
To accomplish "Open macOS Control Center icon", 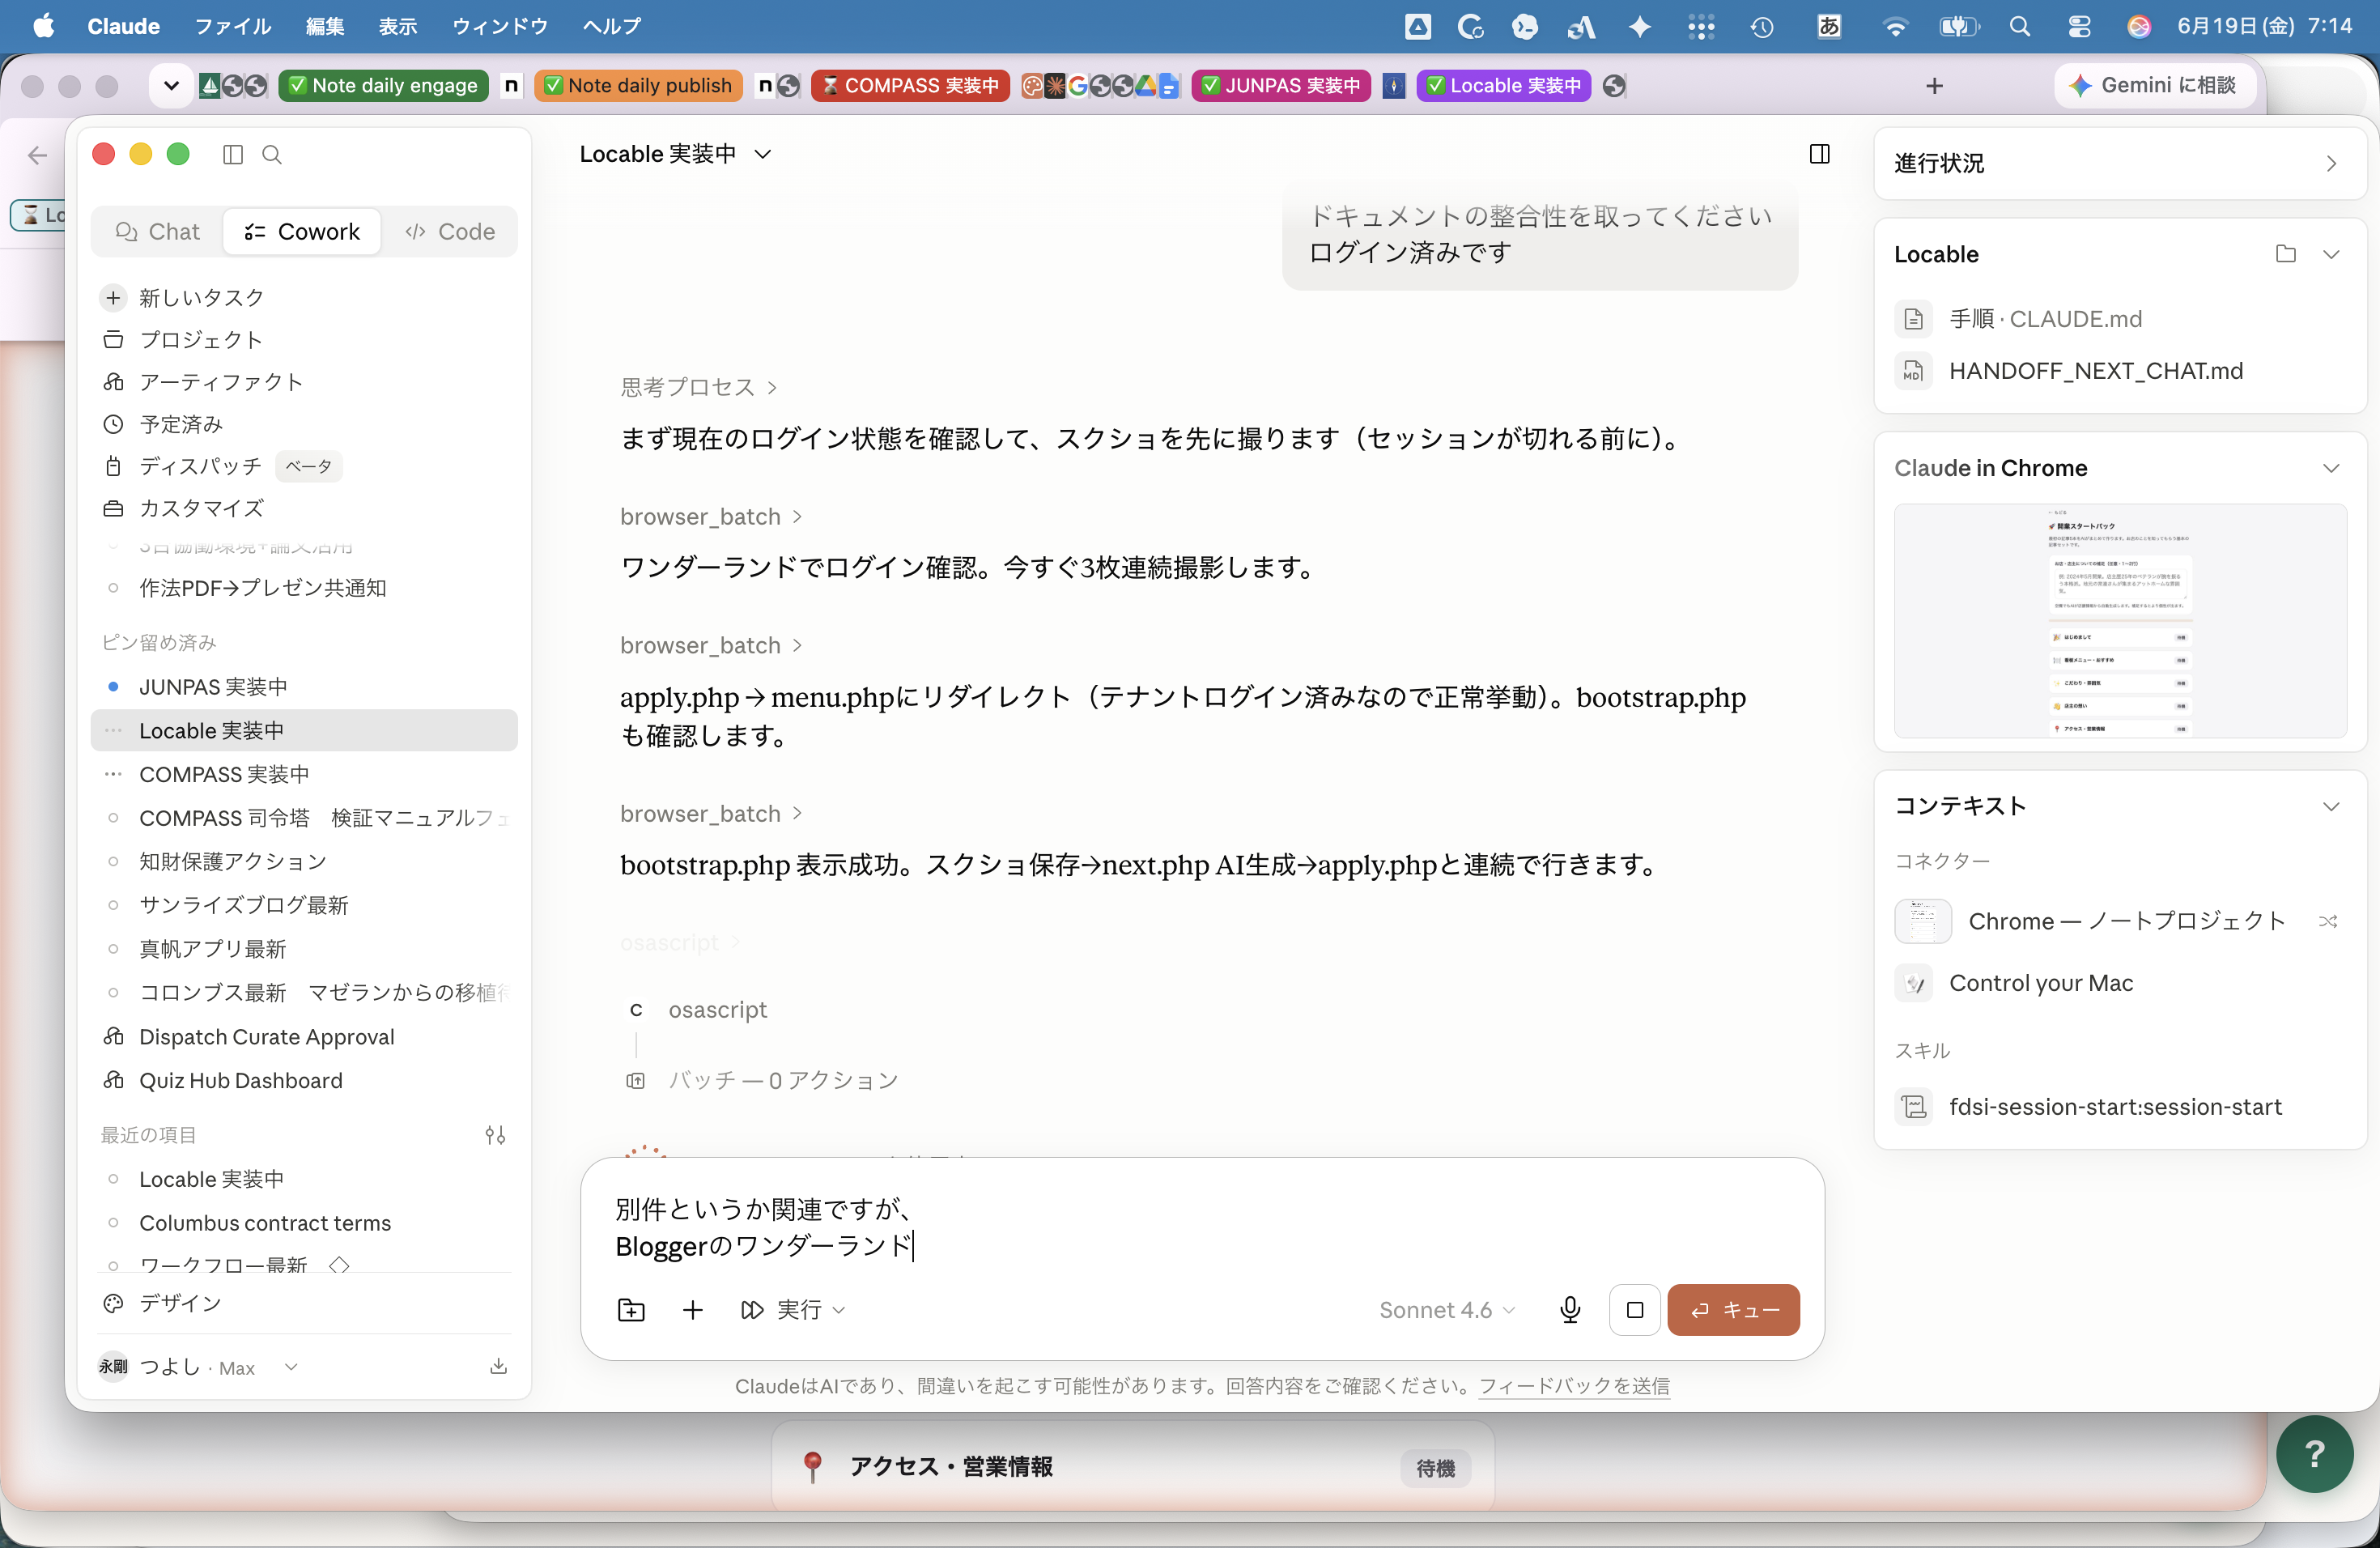I will pyautogui.click(x=2079, y=27).
